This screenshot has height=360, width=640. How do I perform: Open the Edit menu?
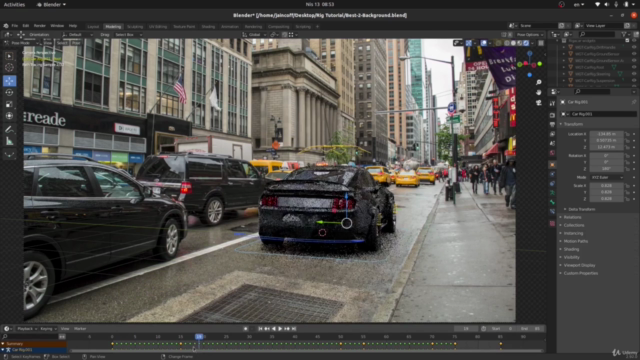point(25,26)
